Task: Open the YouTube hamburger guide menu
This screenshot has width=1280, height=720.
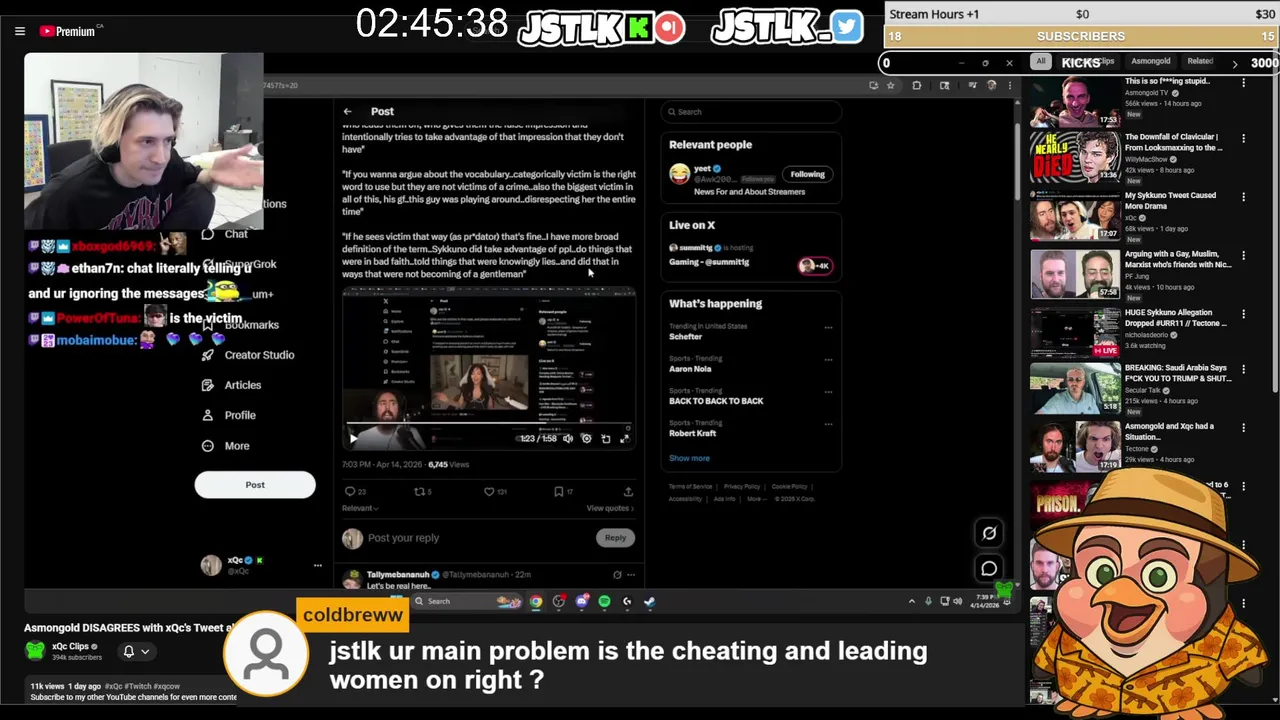Action: tap(19, 31)
